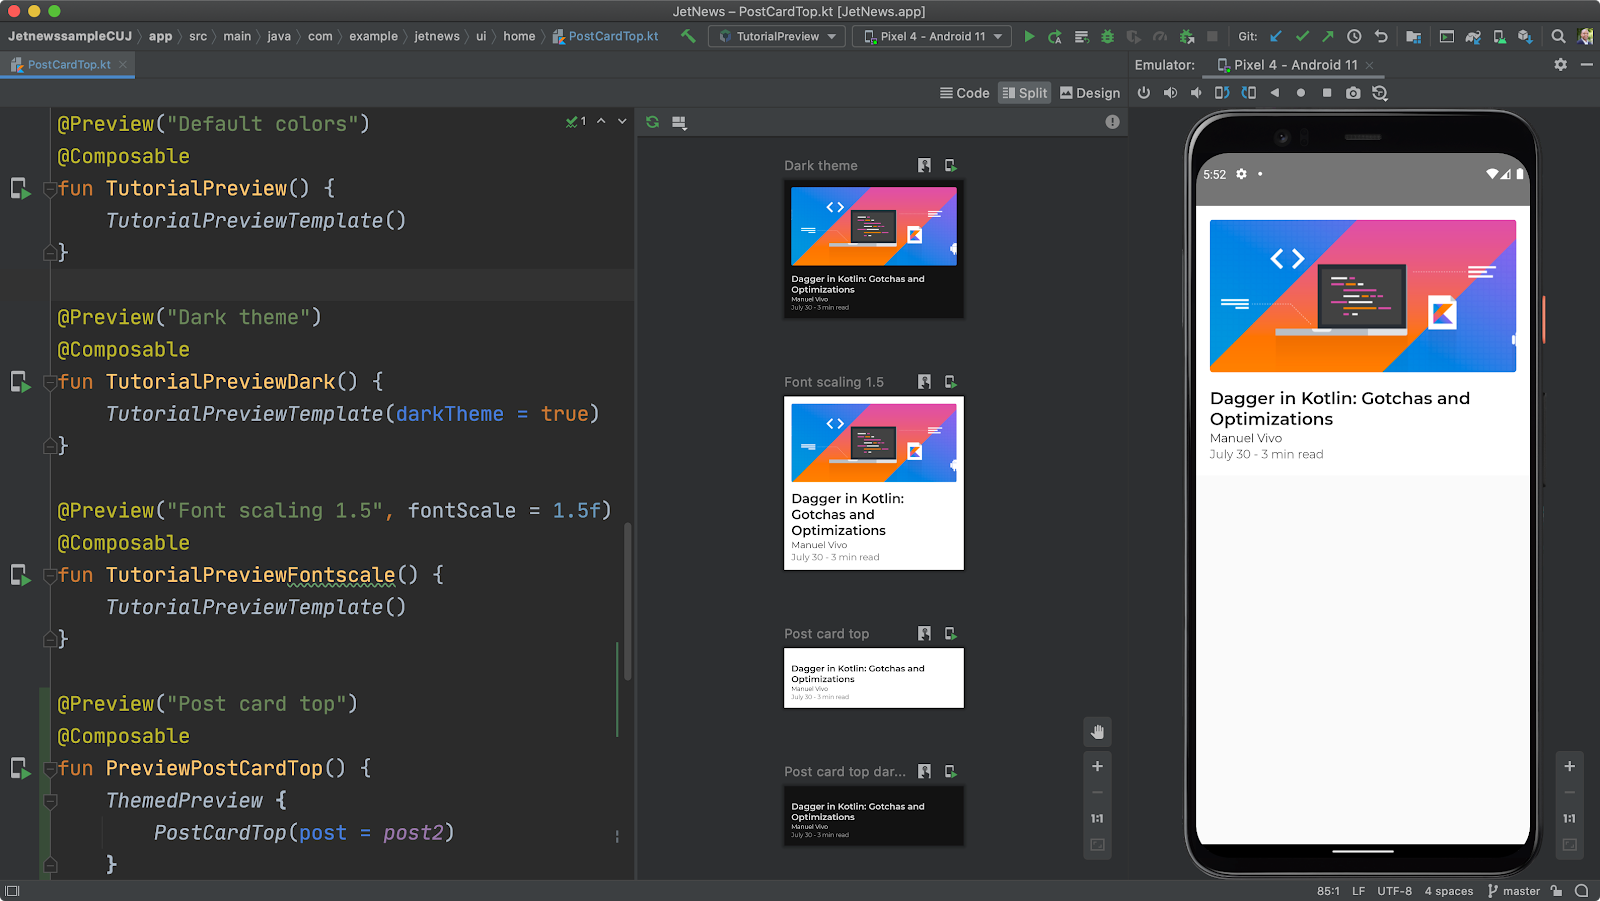Open emulator settings with the gear icon
The image size is (1600, 901).
coord(1560,64)
